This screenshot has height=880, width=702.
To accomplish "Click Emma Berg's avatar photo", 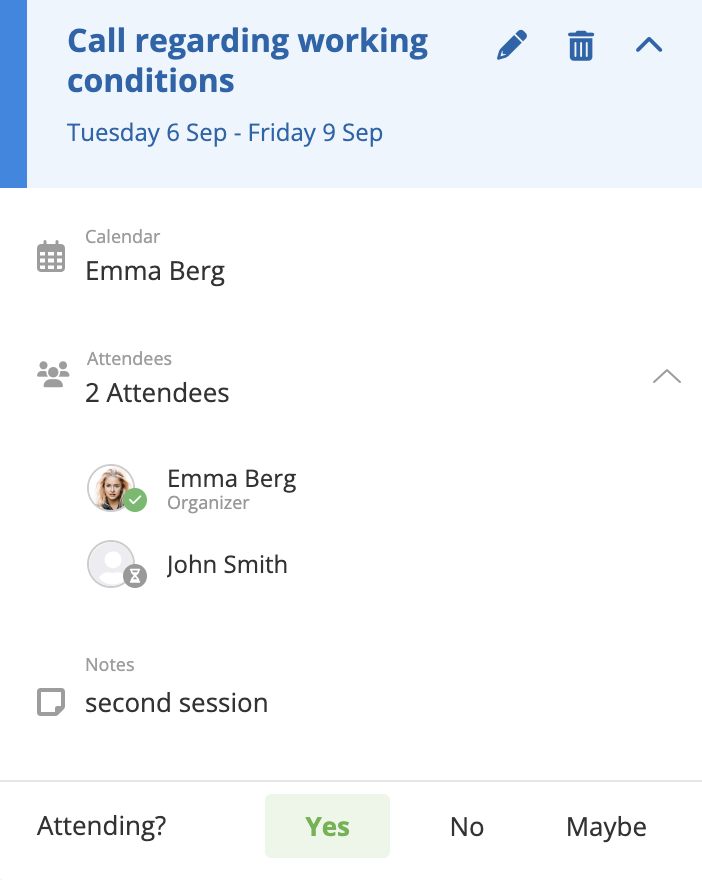I will (x=110, y=487).
